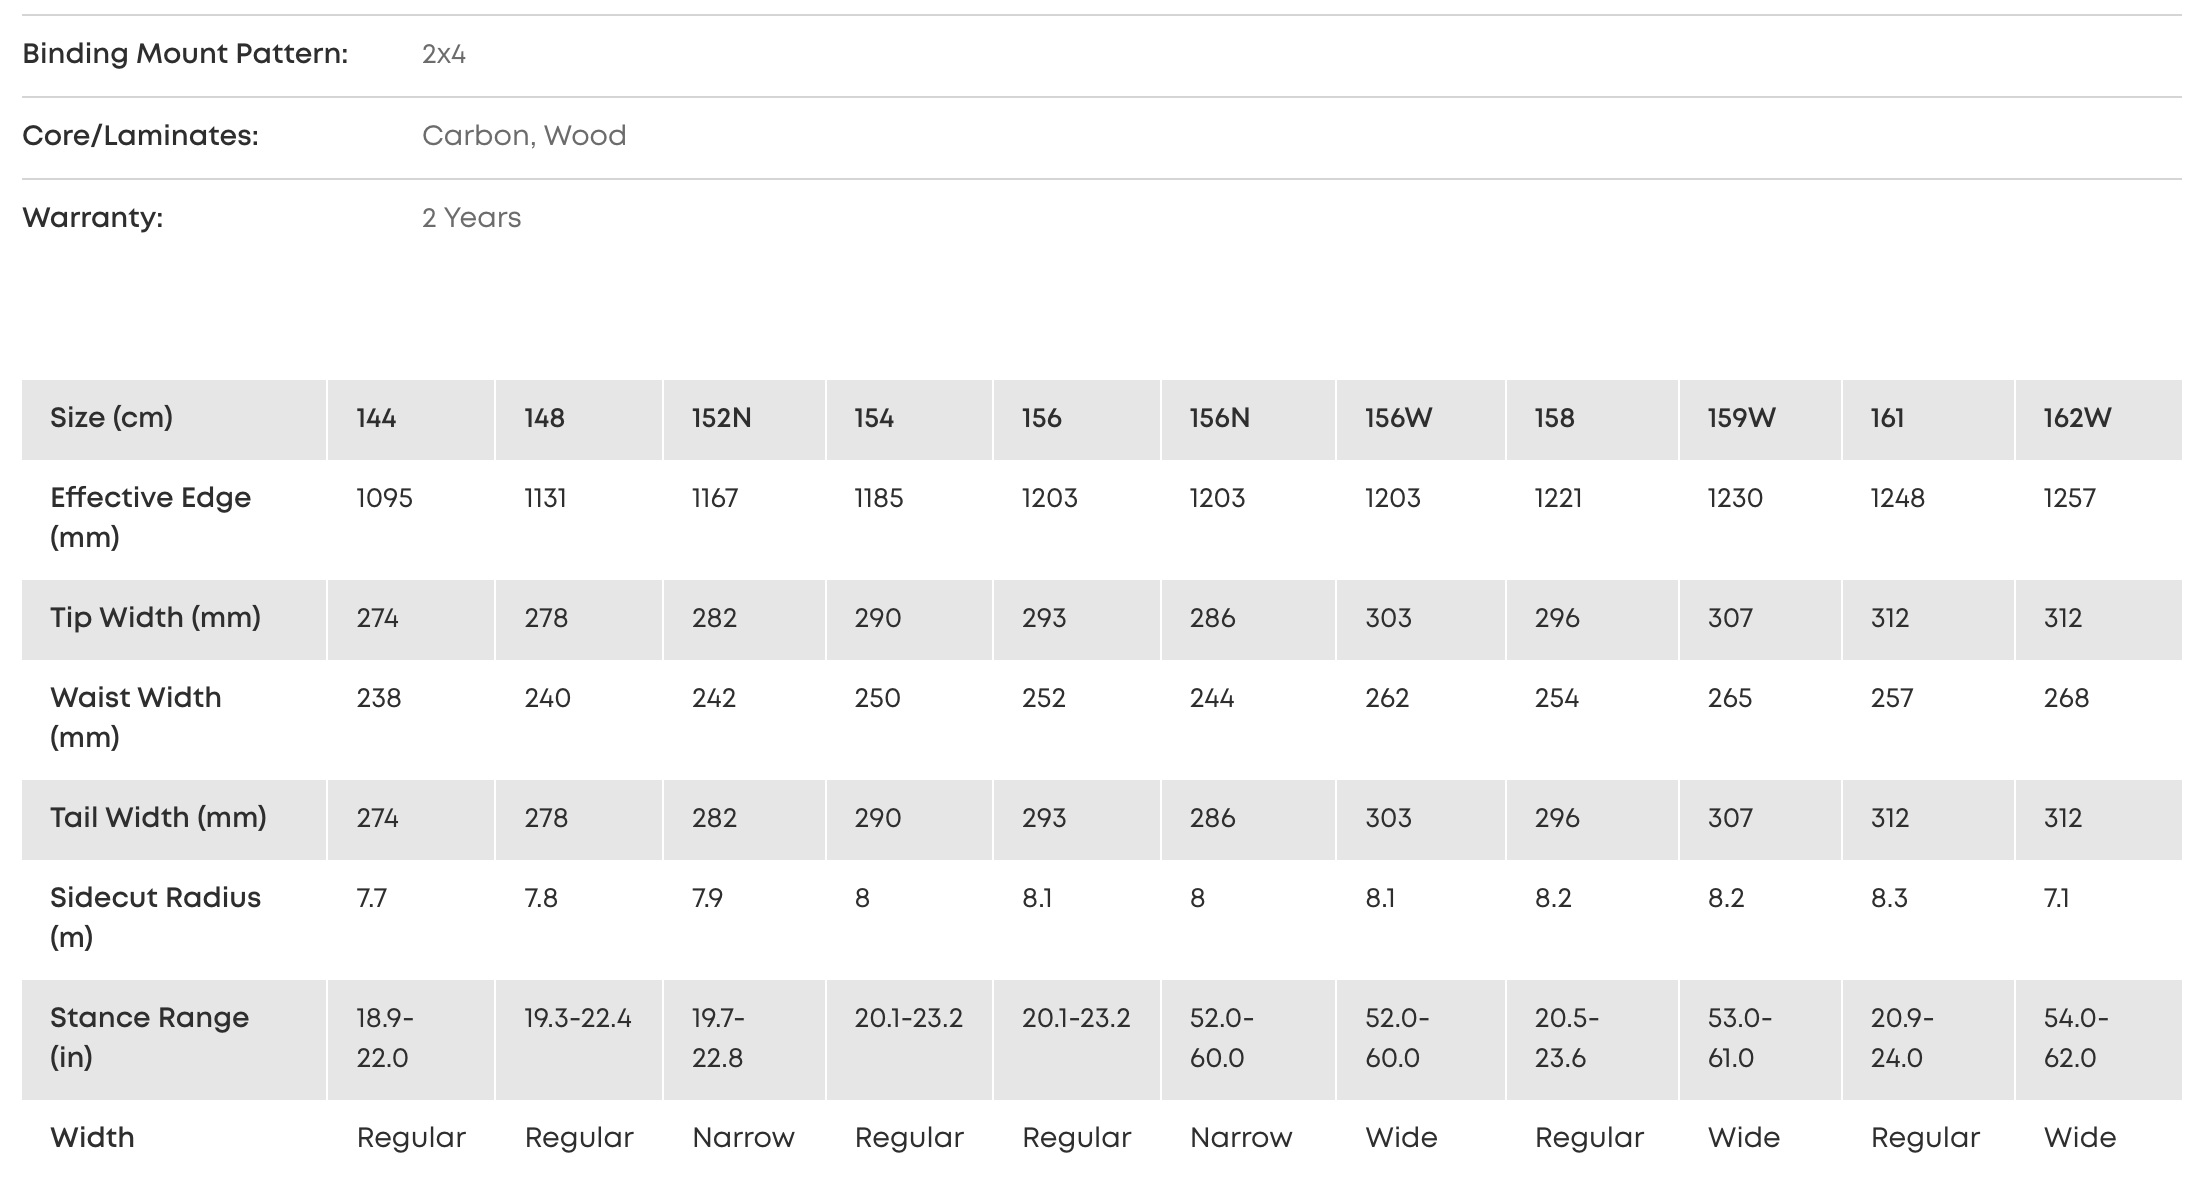Select the 159W size column header

pyautogui.click(x=1741, y=418)
